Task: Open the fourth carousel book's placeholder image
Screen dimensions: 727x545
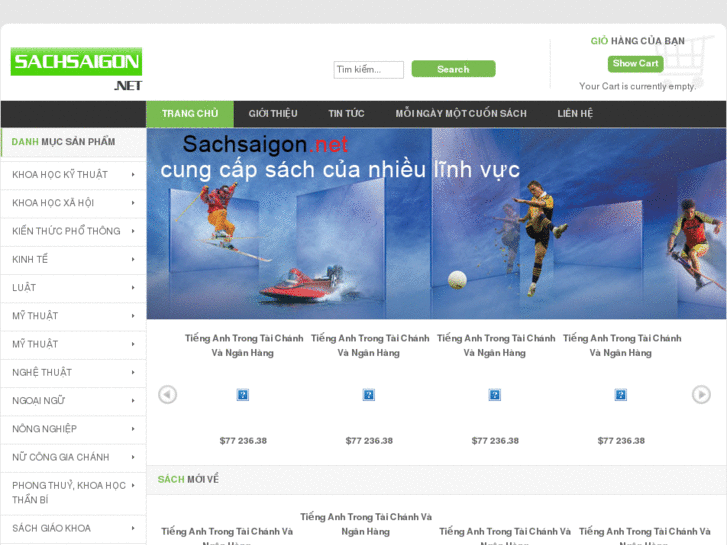Action: click(x=621, y=395)
